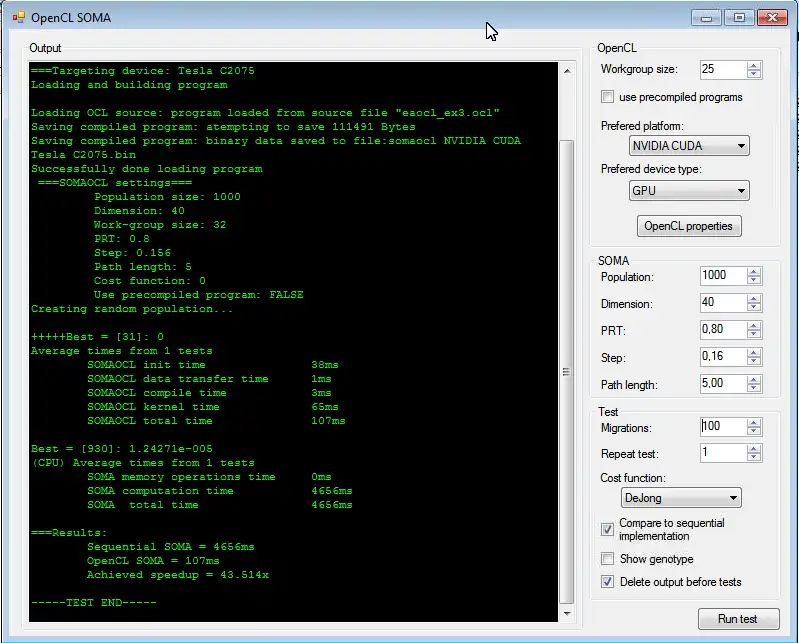Close the OpenCL SOMA window

pyautogui.click(x=773, y=17)
